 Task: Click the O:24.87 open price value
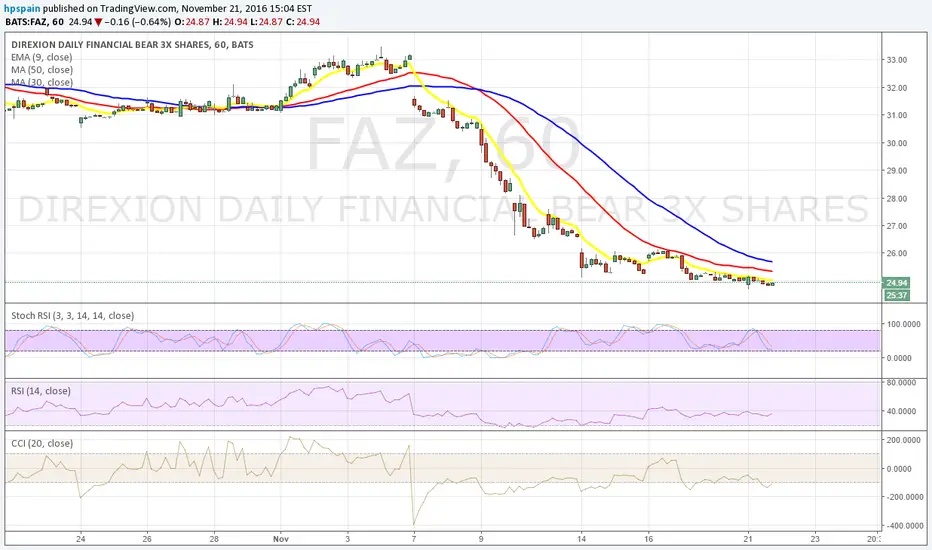pyautogui.click(x=191, y=22)
